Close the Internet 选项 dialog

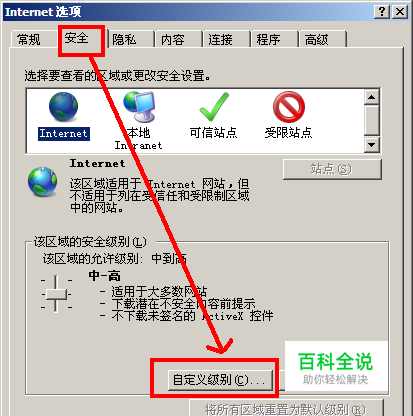coord(400,12)
